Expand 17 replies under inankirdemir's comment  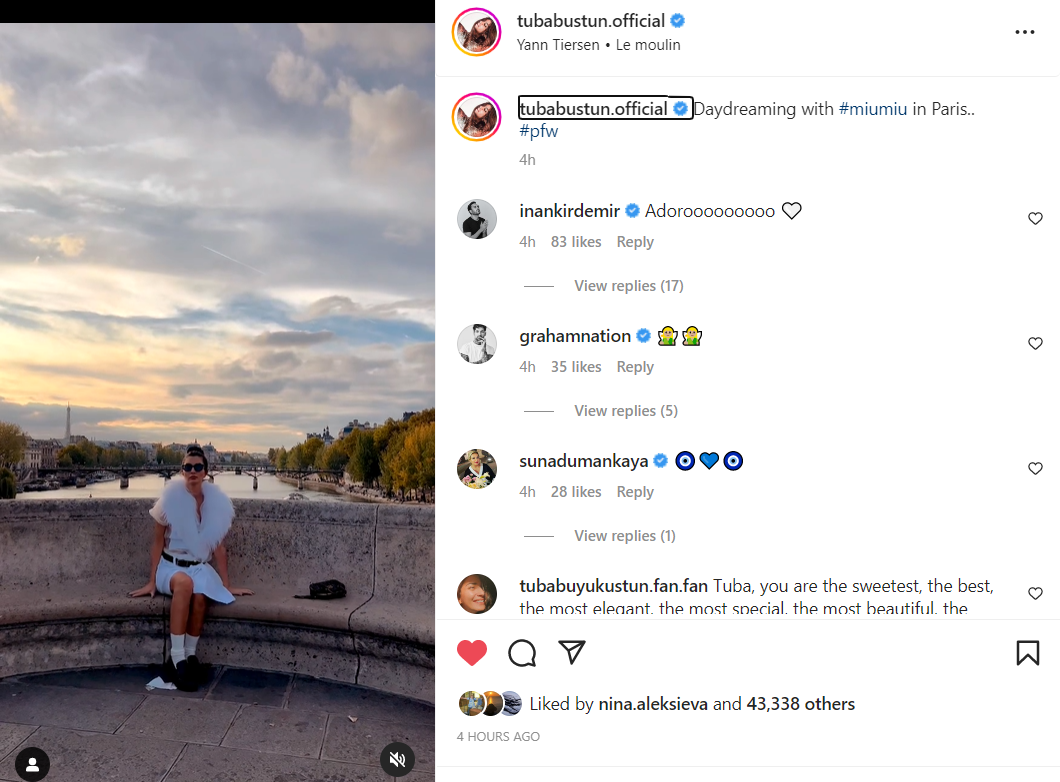point(628,286)
